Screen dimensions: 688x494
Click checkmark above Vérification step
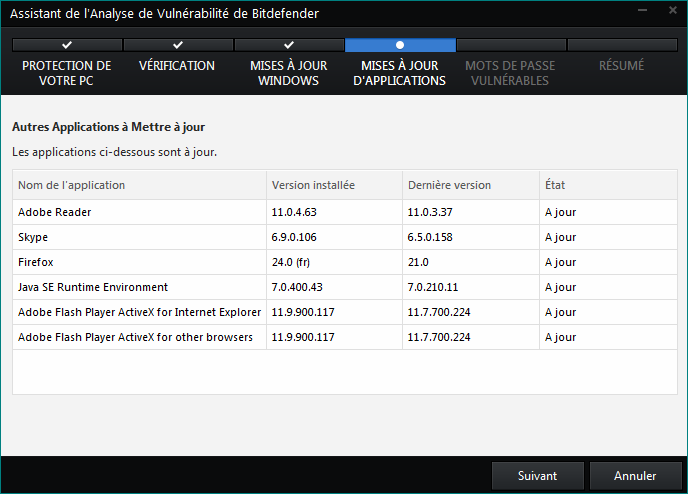coord(178,45)
